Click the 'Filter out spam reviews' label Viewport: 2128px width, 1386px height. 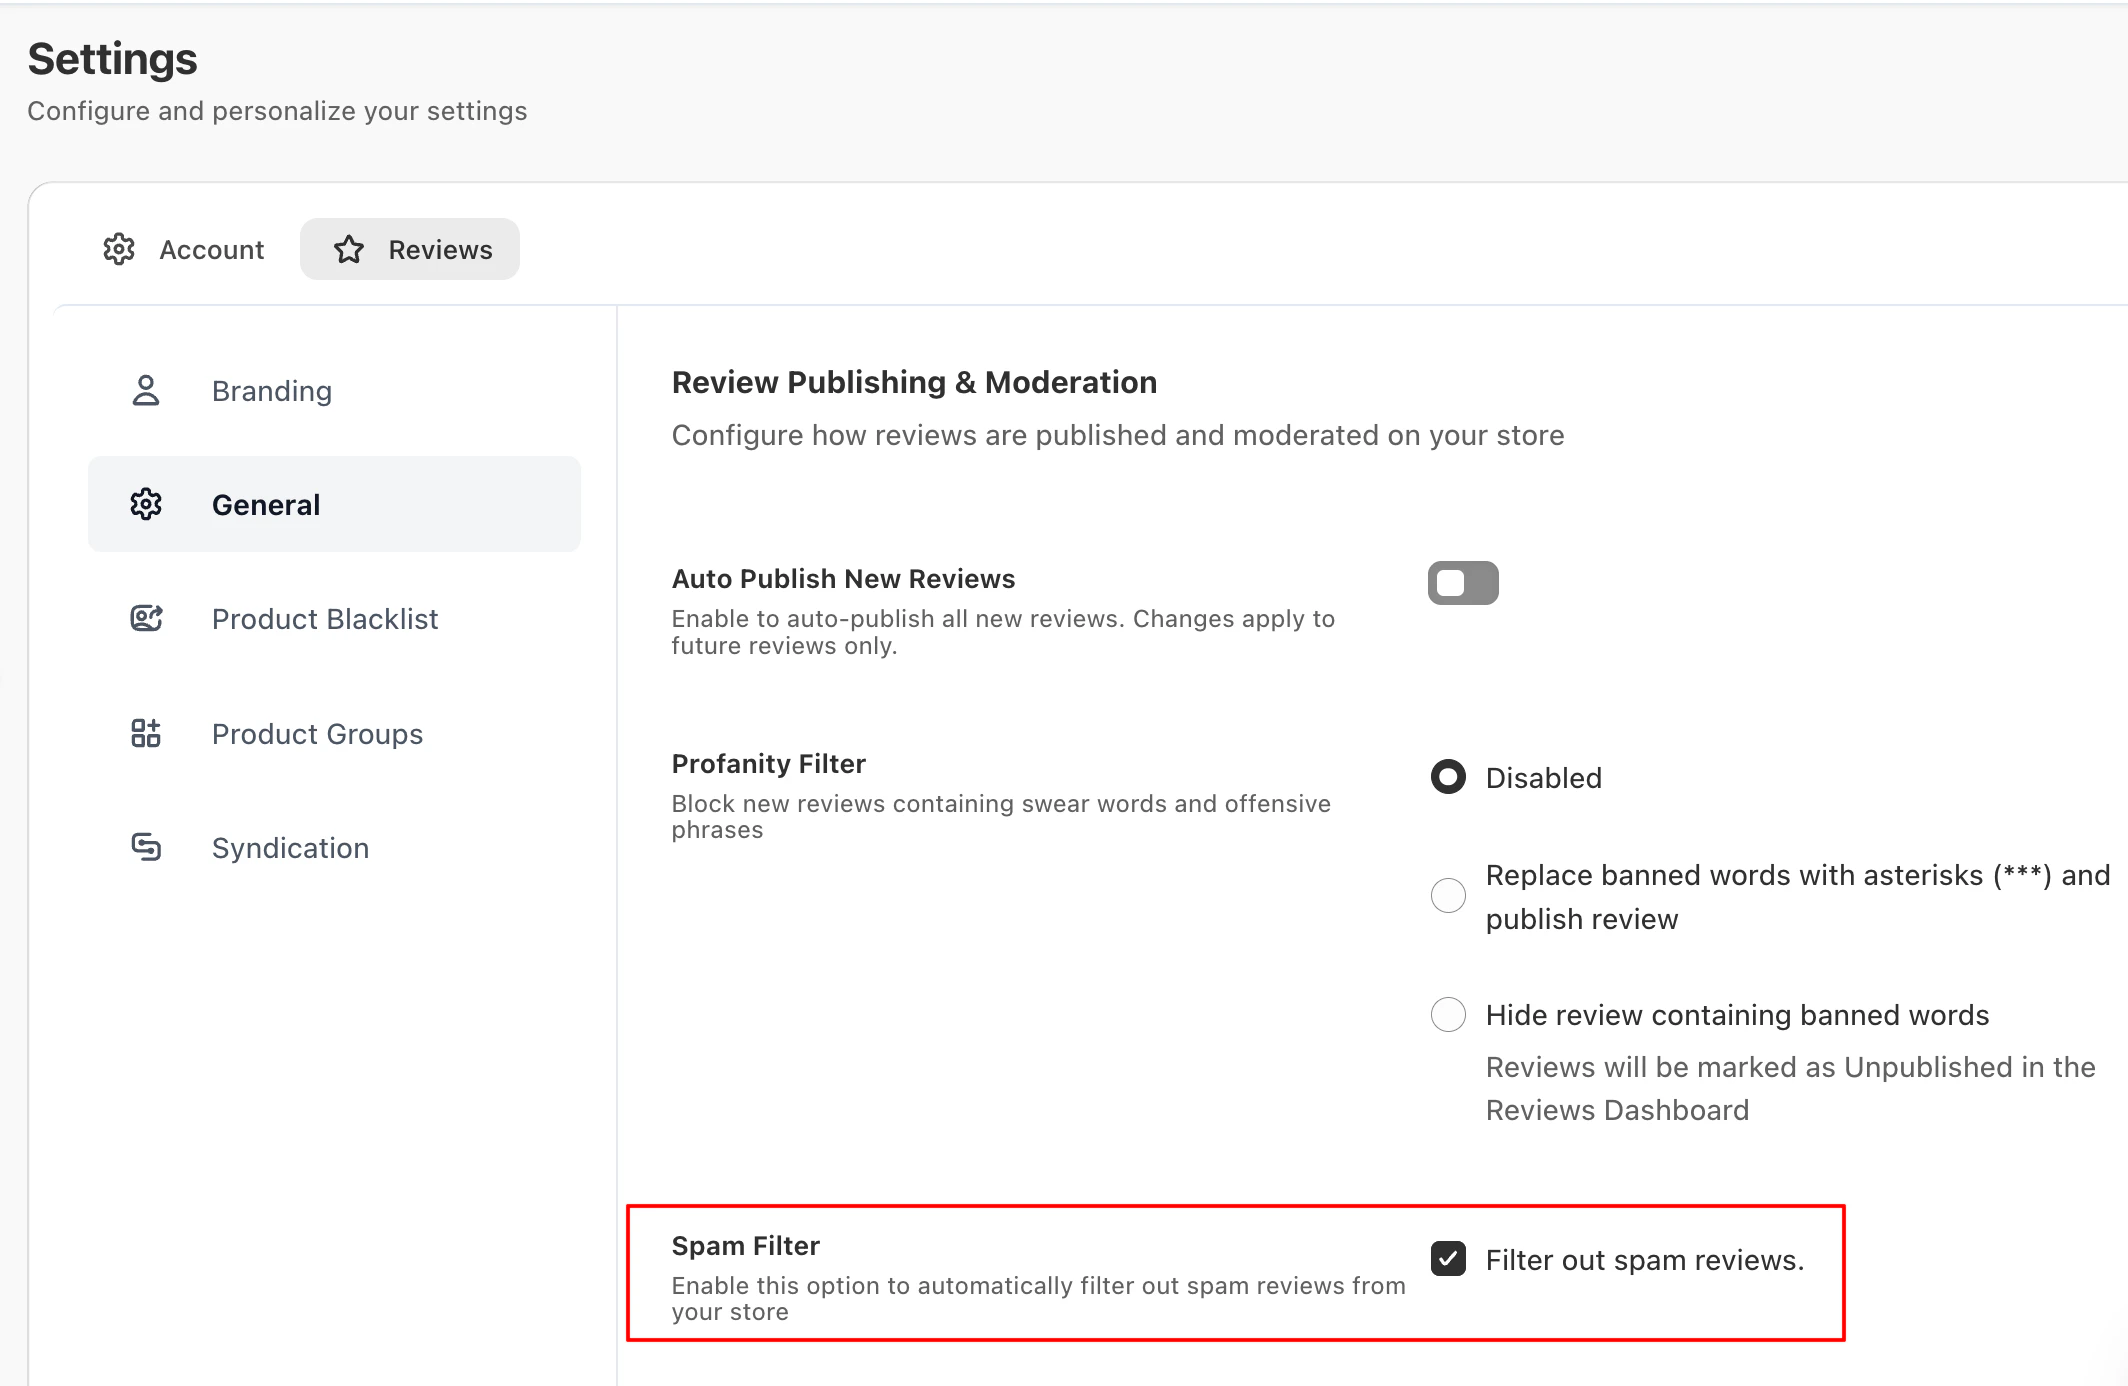pos(1644,1260)
